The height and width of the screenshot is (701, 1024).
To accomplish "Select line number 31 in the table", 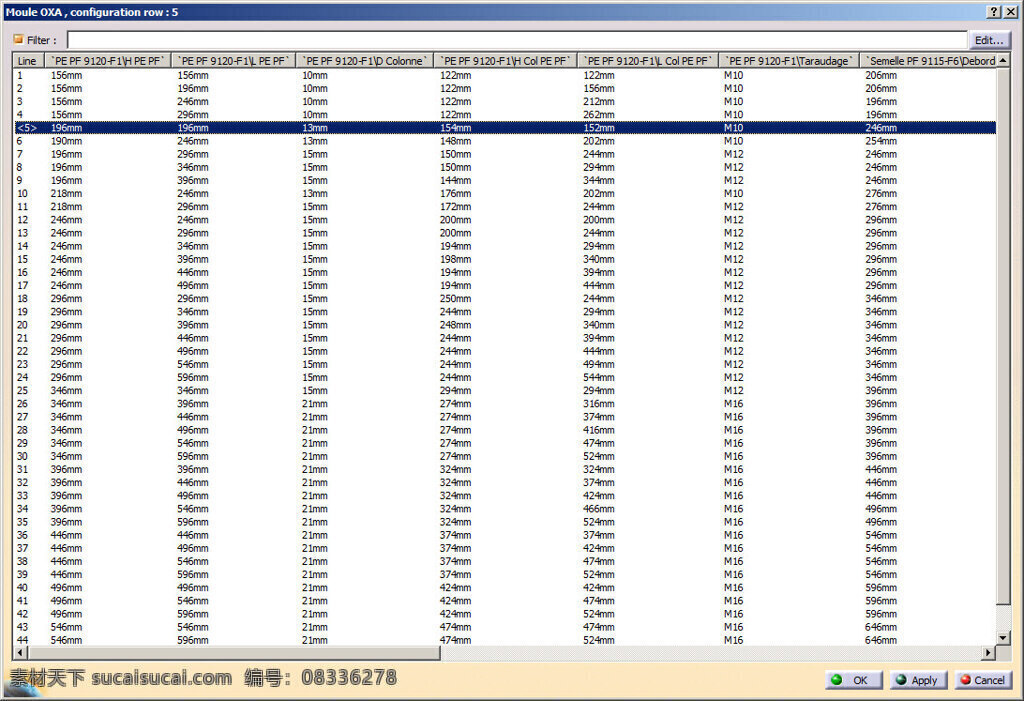I will click(22, 469).
